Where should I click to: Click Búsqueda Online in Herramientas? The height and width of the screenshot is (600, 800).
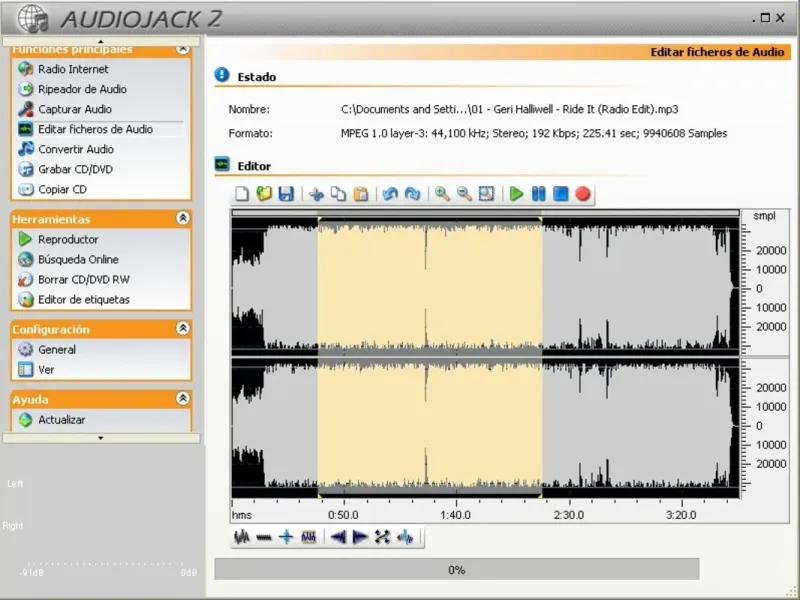pyautogui.click(x=78, y=259)
